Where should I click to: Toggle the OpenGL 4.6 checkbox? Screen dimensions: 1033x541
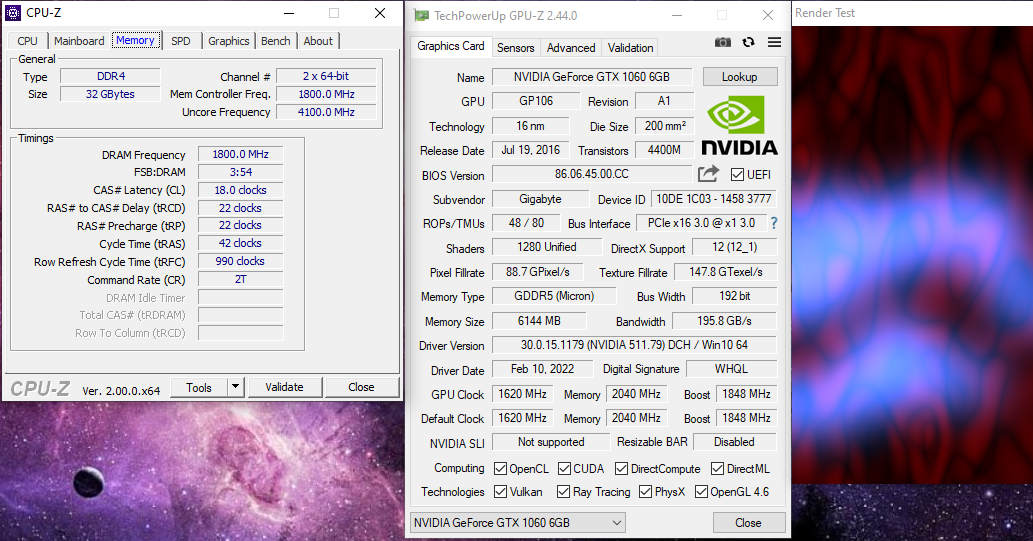pos(702,492)
